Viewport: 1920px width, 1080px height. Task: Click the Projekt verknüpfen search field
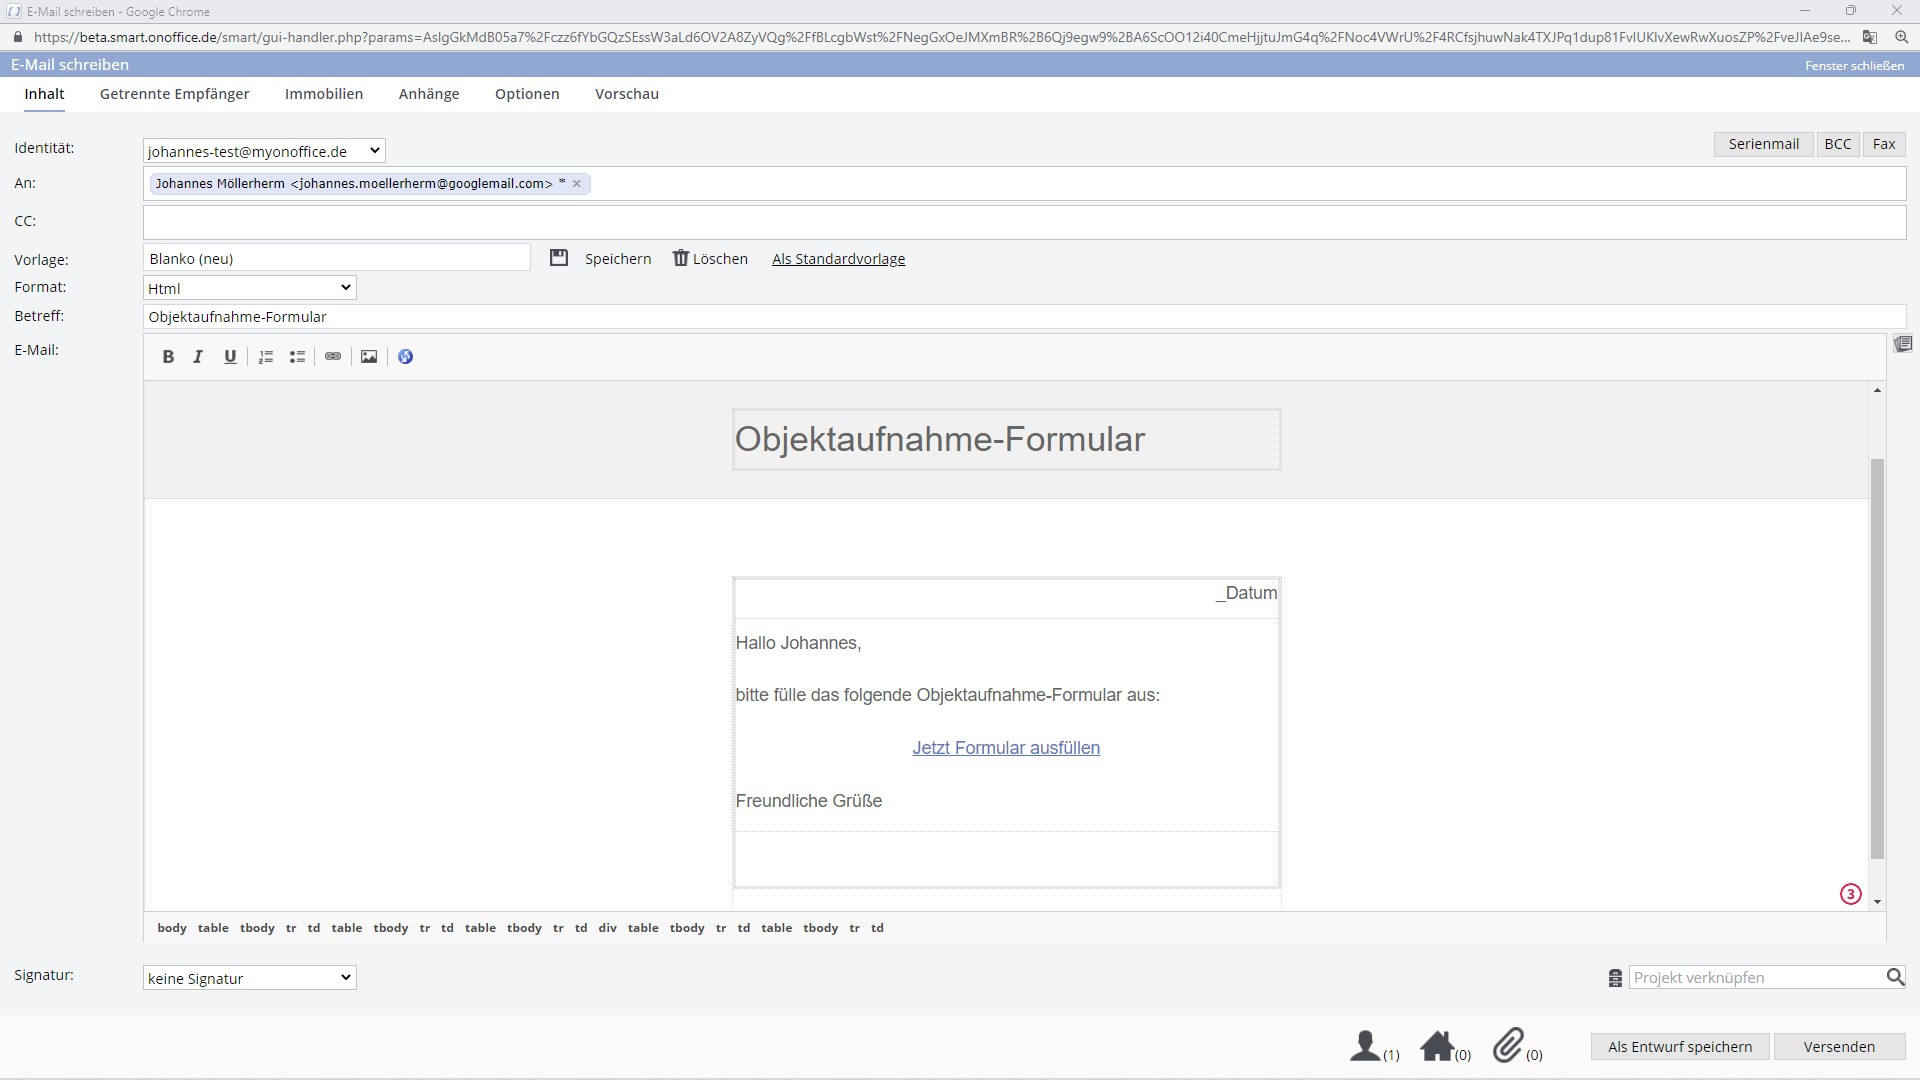click(x=1756, y=978)
